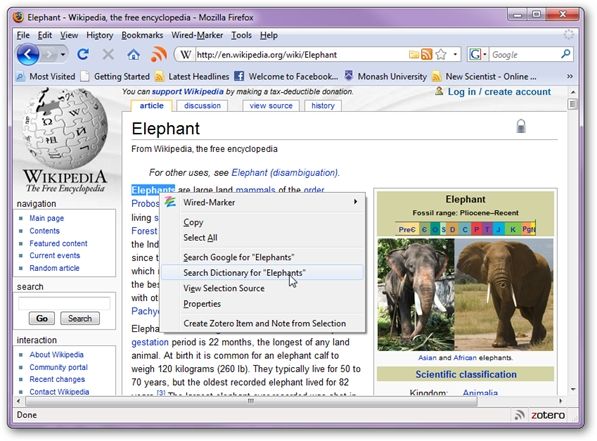Open Elephant (disambiguation) link
The height and width of the screenshot is (441, 597).
coord(285,173)
